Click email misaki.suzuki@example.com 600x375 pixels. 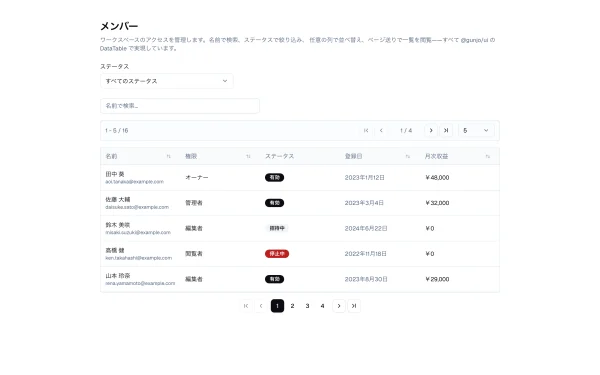[x=138, y=232]
